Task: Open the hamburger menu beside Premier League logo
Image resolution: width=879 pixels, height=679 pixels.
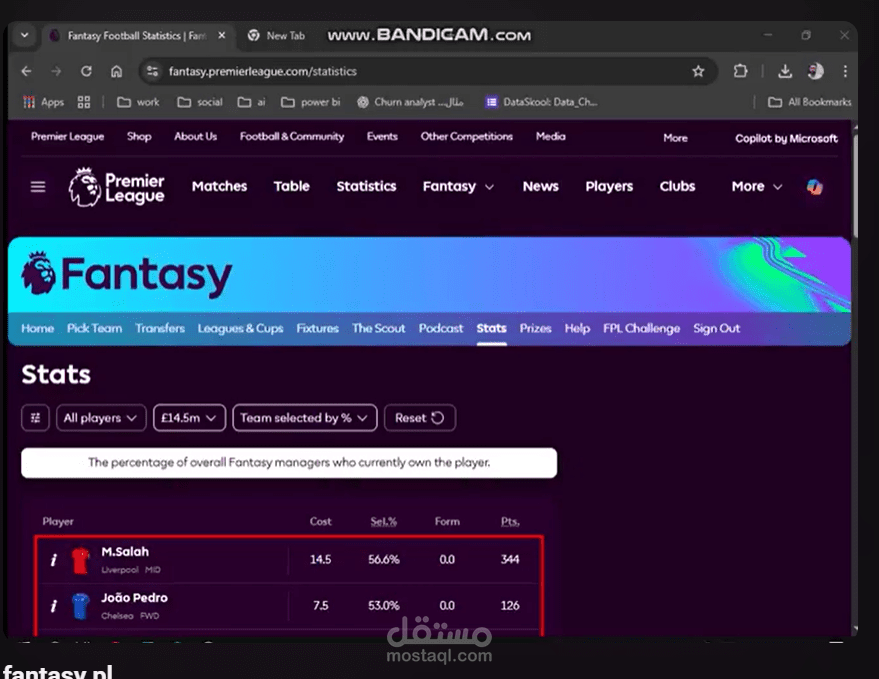Action: 38,186
